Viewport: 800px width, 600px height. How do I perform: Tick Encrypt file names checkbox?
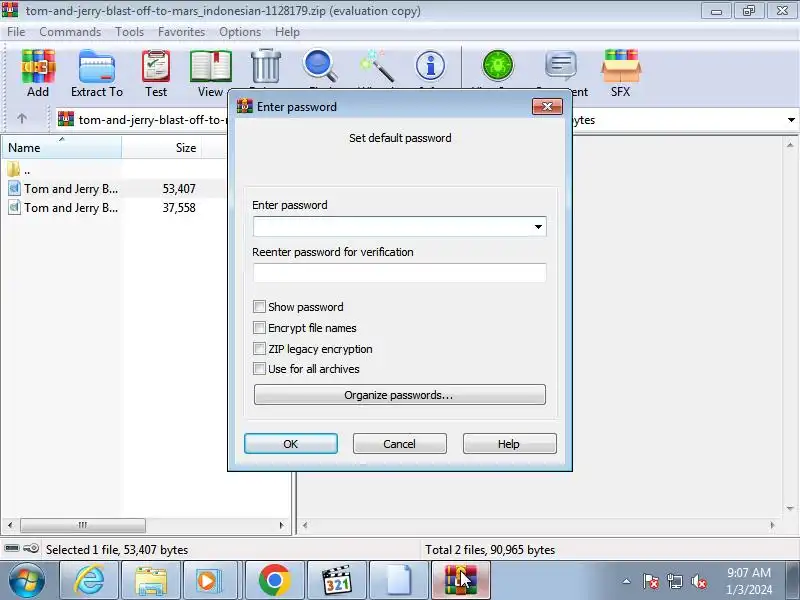pos(259,328)
